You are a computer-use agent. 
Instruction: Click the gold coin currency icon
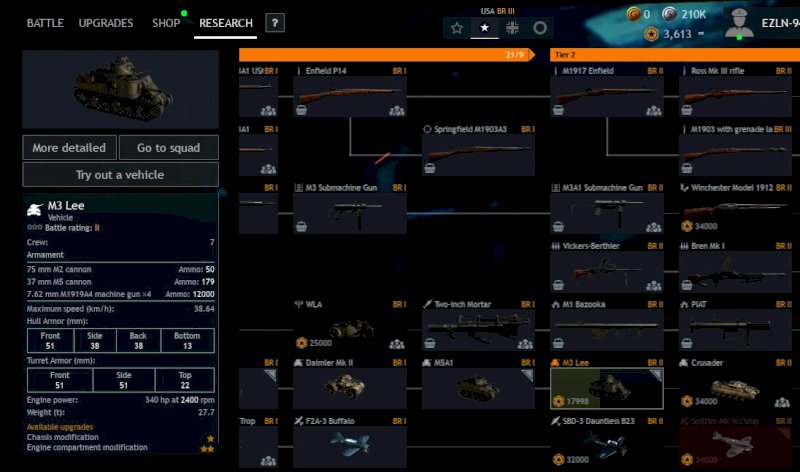633,14
